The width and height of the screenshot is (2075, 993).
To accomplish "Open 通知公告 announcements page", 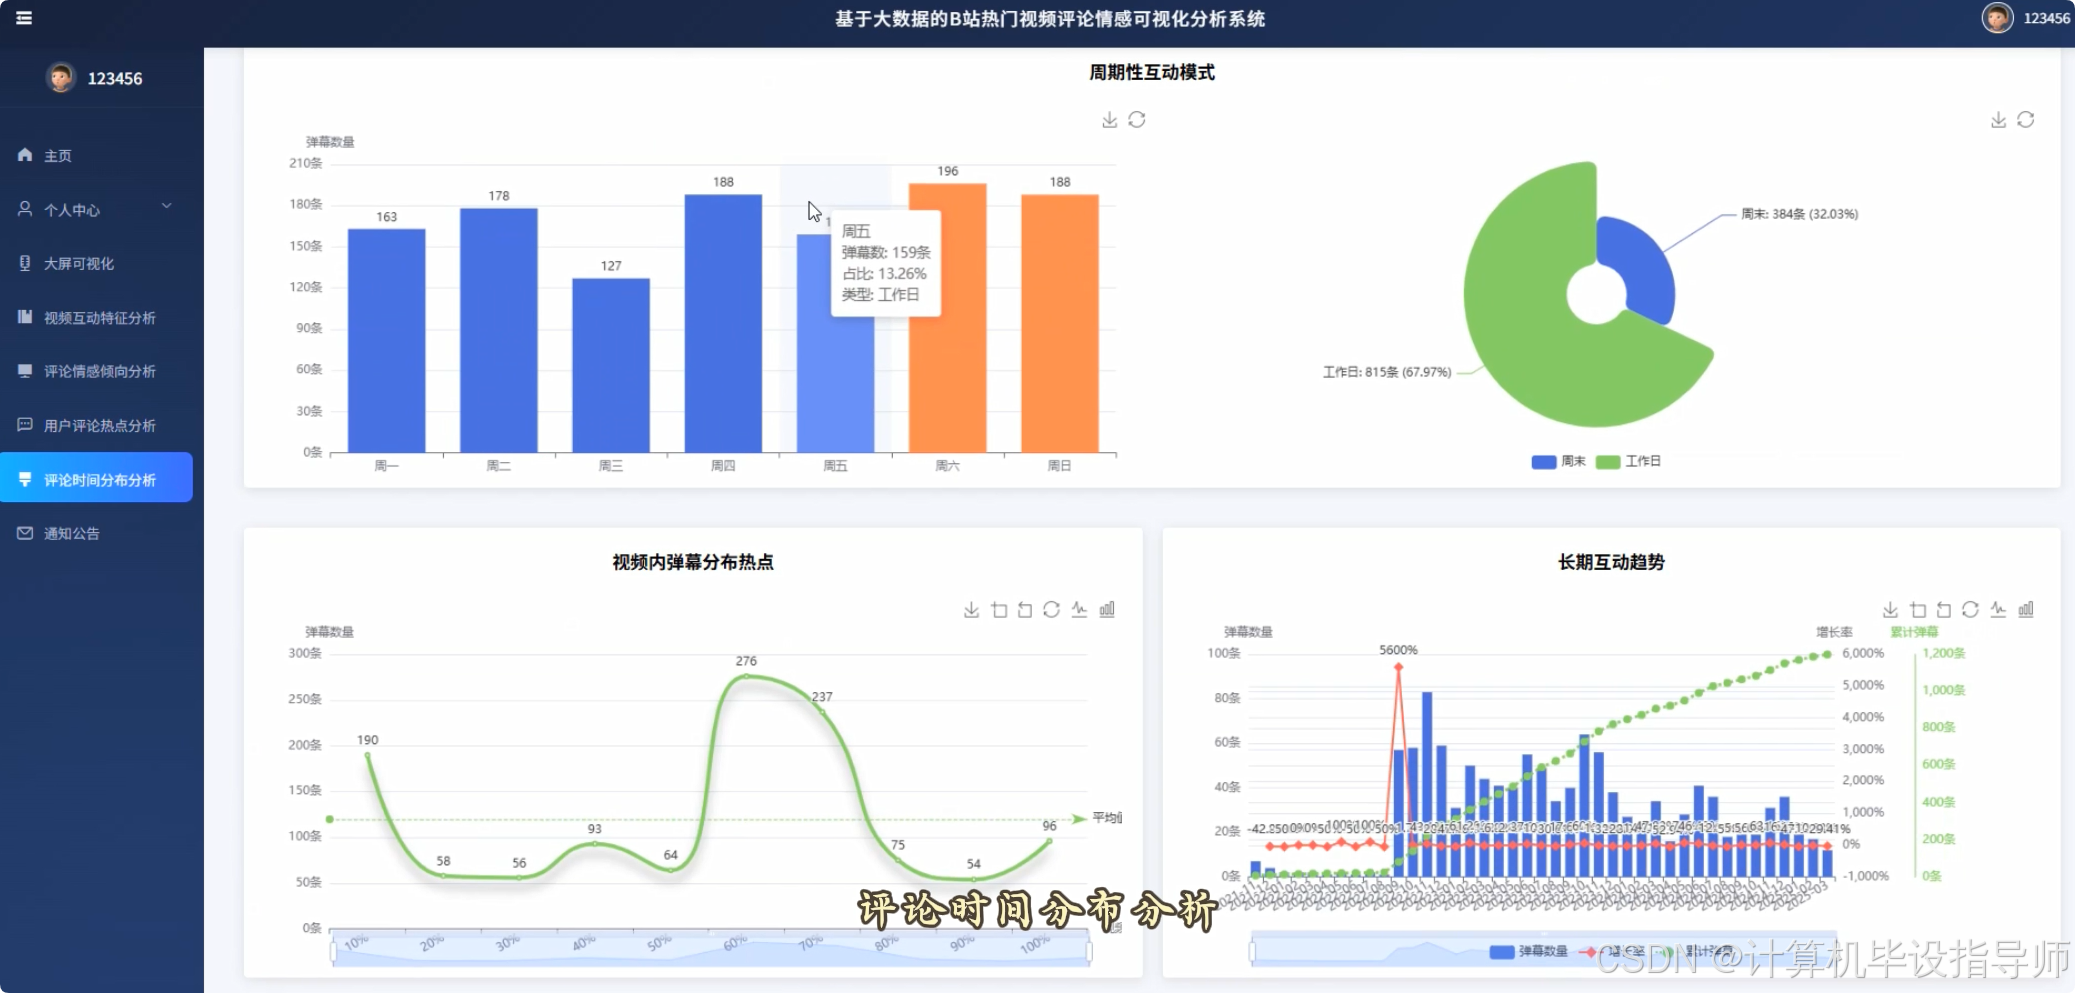I will (x=70, y=533).
